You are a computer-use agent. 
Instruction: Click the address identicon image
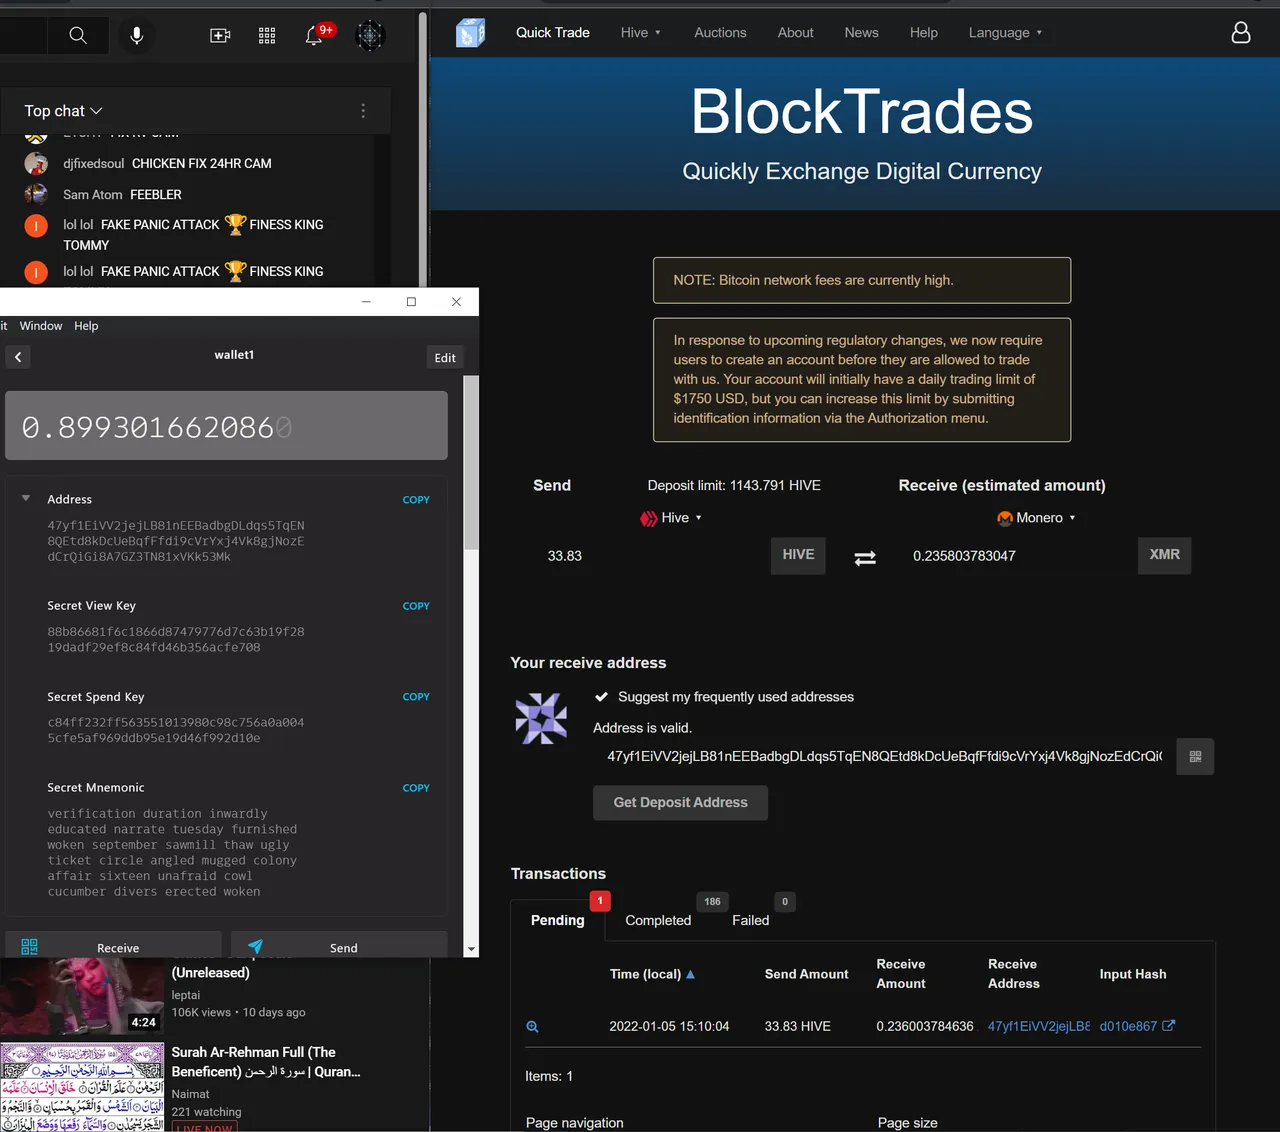point(541,719)
